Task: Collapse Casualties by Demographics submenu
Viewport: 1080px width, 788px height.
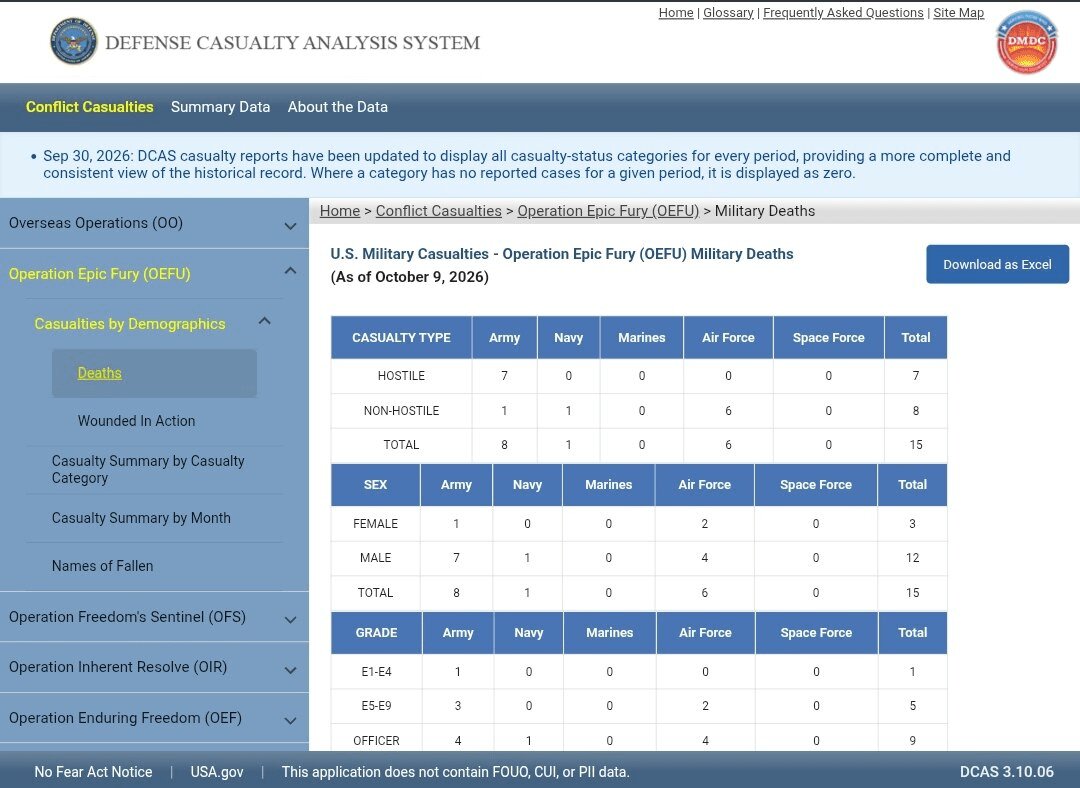Action: 264,321
